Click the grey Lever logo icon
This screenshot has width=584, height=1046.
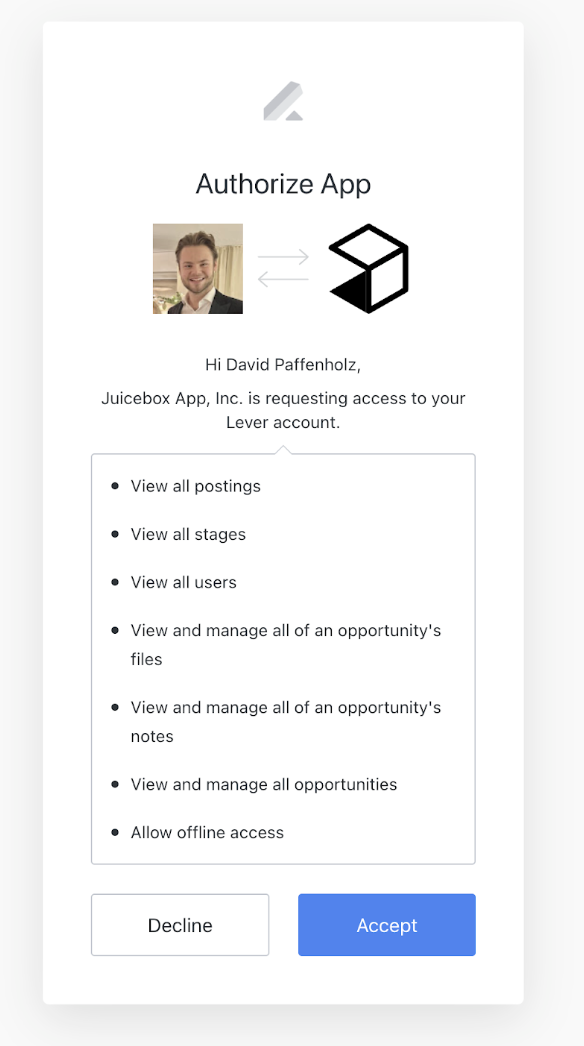point(284,101)
